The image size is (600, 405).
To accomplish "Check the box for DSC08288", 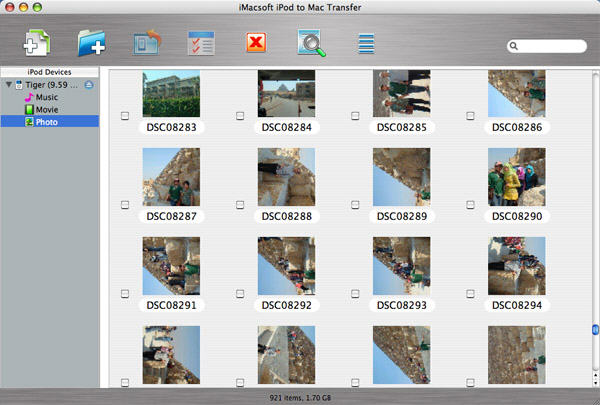I will coord(240,205).
